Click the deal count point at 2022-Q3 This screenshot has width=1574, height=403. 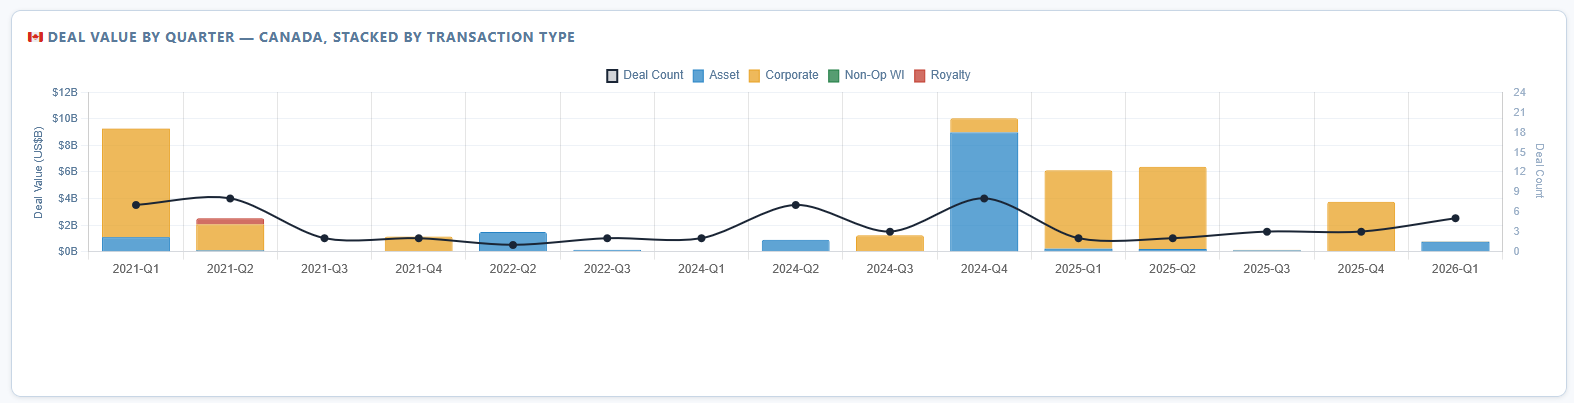coord(607,238)
